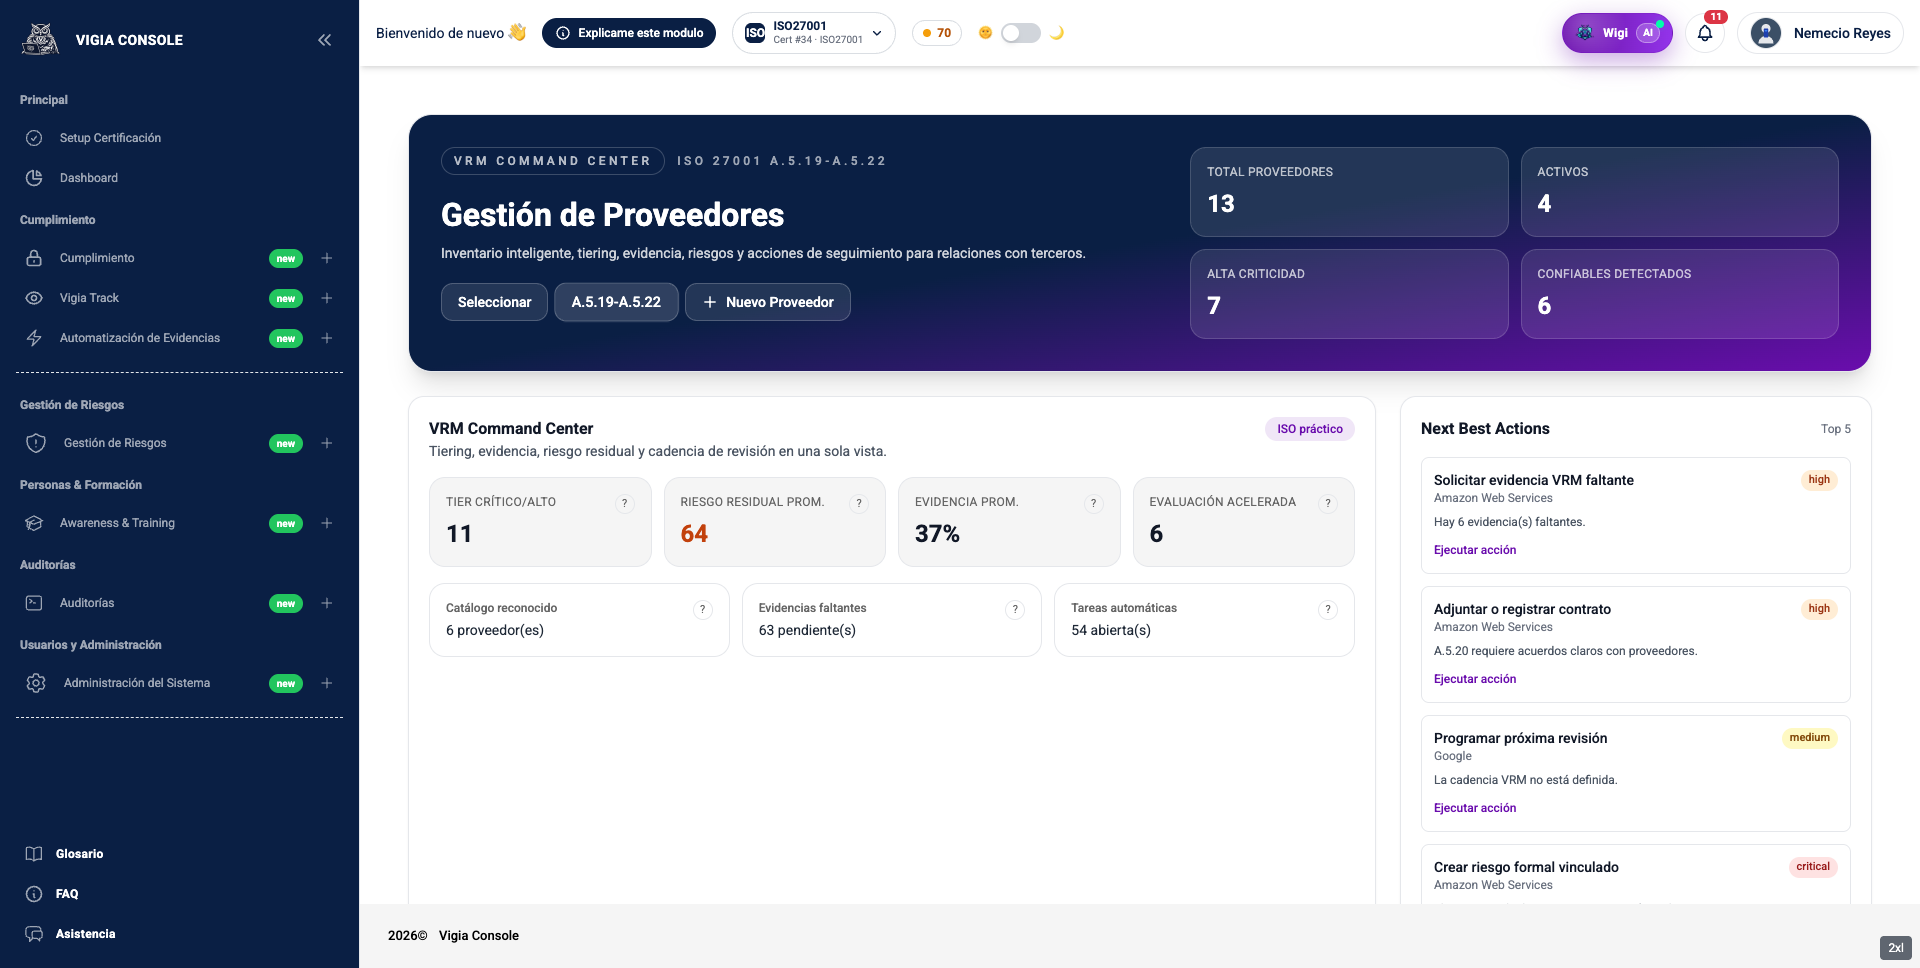This screenshot has width=1920, height=968.
Task: Expand the Cumplimiento plus icon
Action: (326, 258)
